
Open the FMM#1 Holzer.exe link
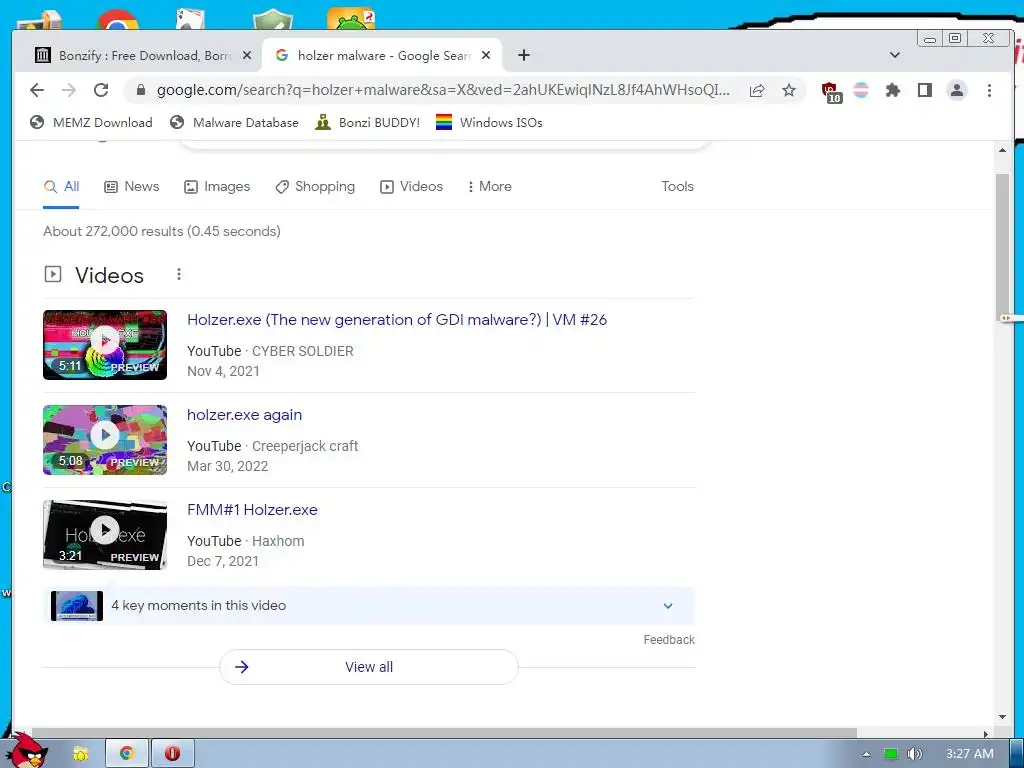coord(252,509)
